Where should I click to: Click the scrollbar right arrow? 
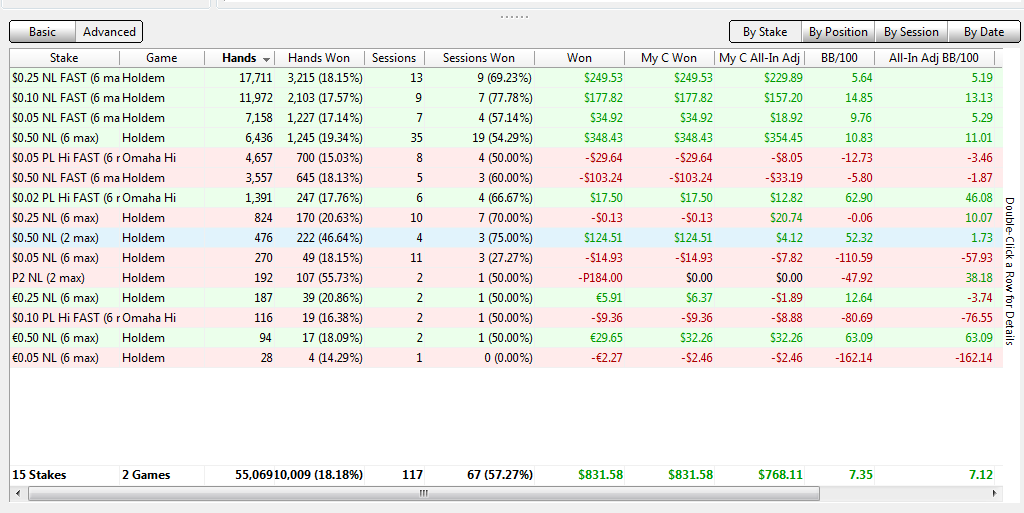(995, 493)
